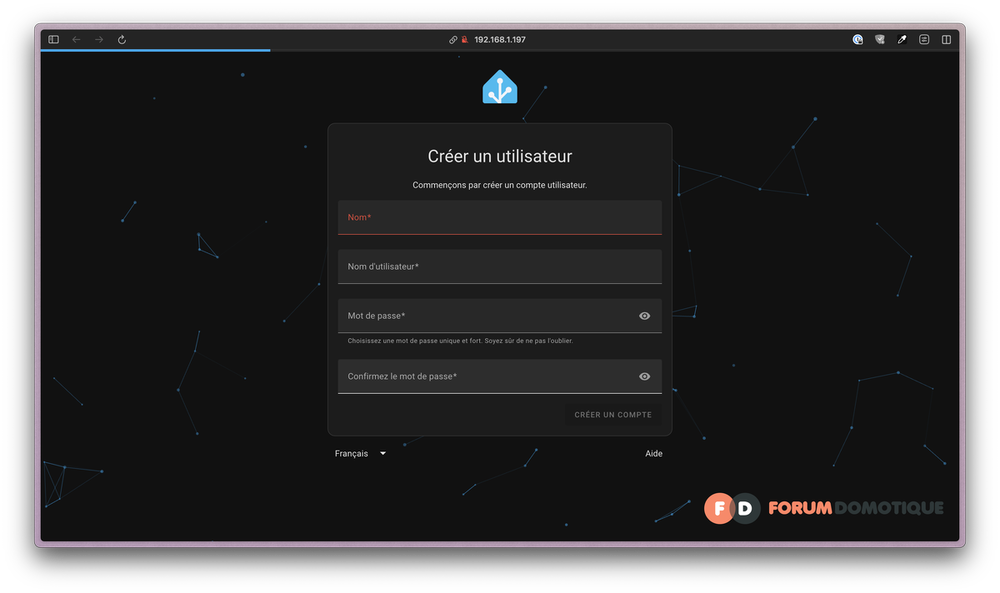Toggle the browser sidebar icon
The width and height of the screenshot is (1000, 593).
tap(54, 40)
